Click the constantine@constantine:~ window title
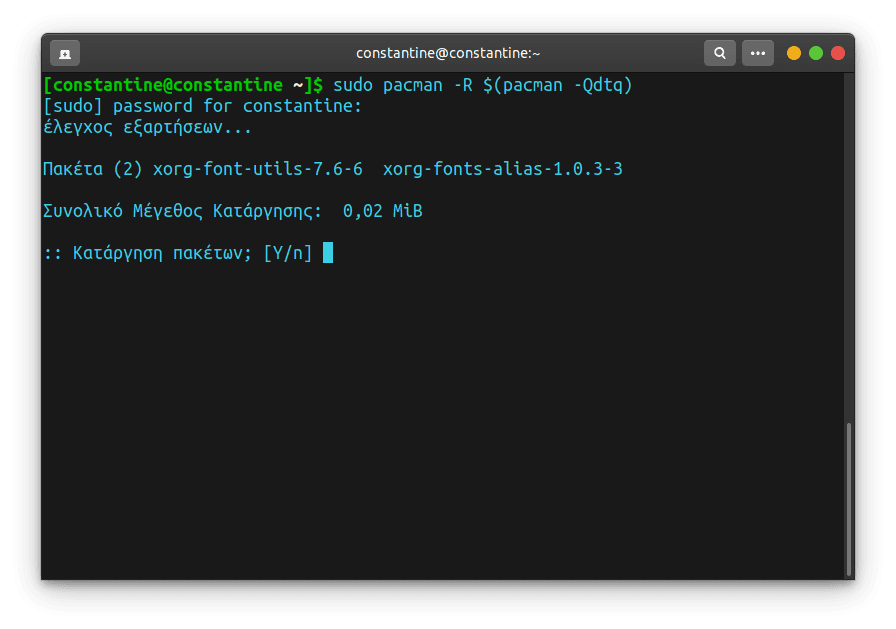The width and height of the screenshot is (896, 629). [447, 53]
